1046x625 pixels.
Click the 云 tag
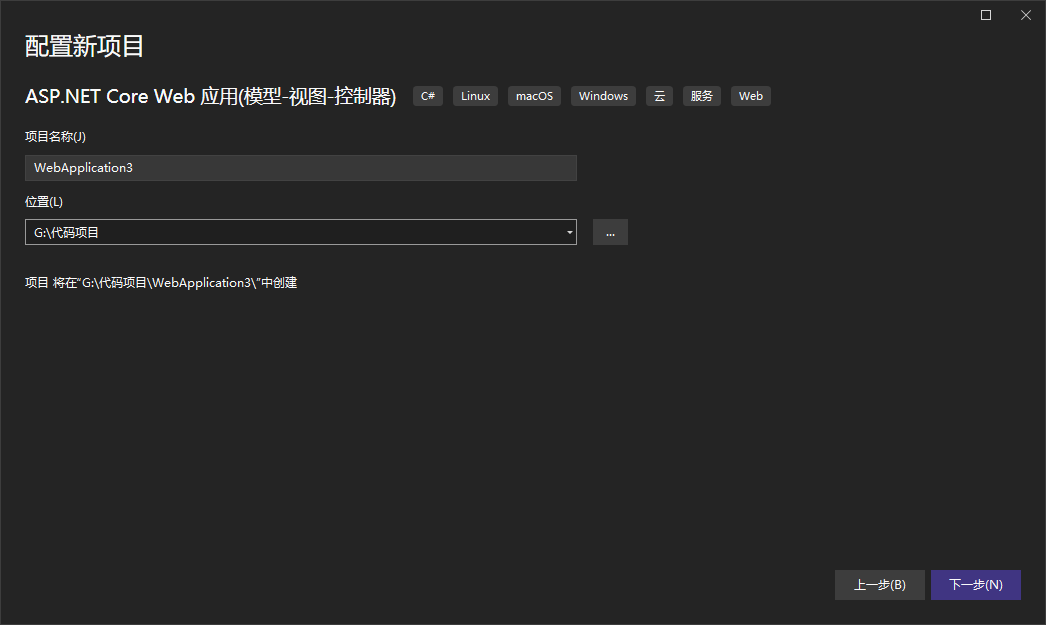(x=659, y=96)
